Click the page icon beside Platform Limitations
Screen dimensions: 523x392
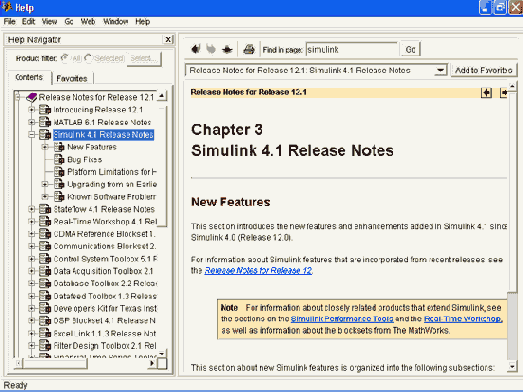pos(59,171)
